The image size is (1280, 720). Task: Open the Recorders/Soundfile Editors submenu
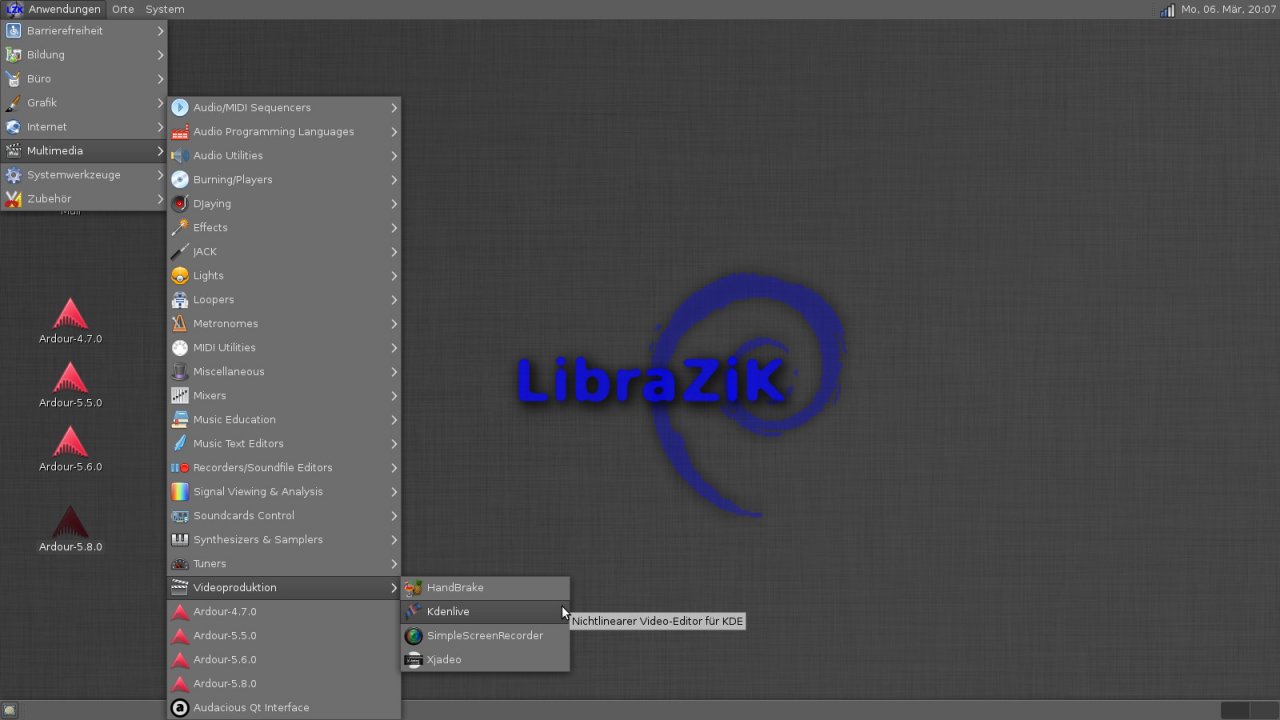click(x=284, y=468)
